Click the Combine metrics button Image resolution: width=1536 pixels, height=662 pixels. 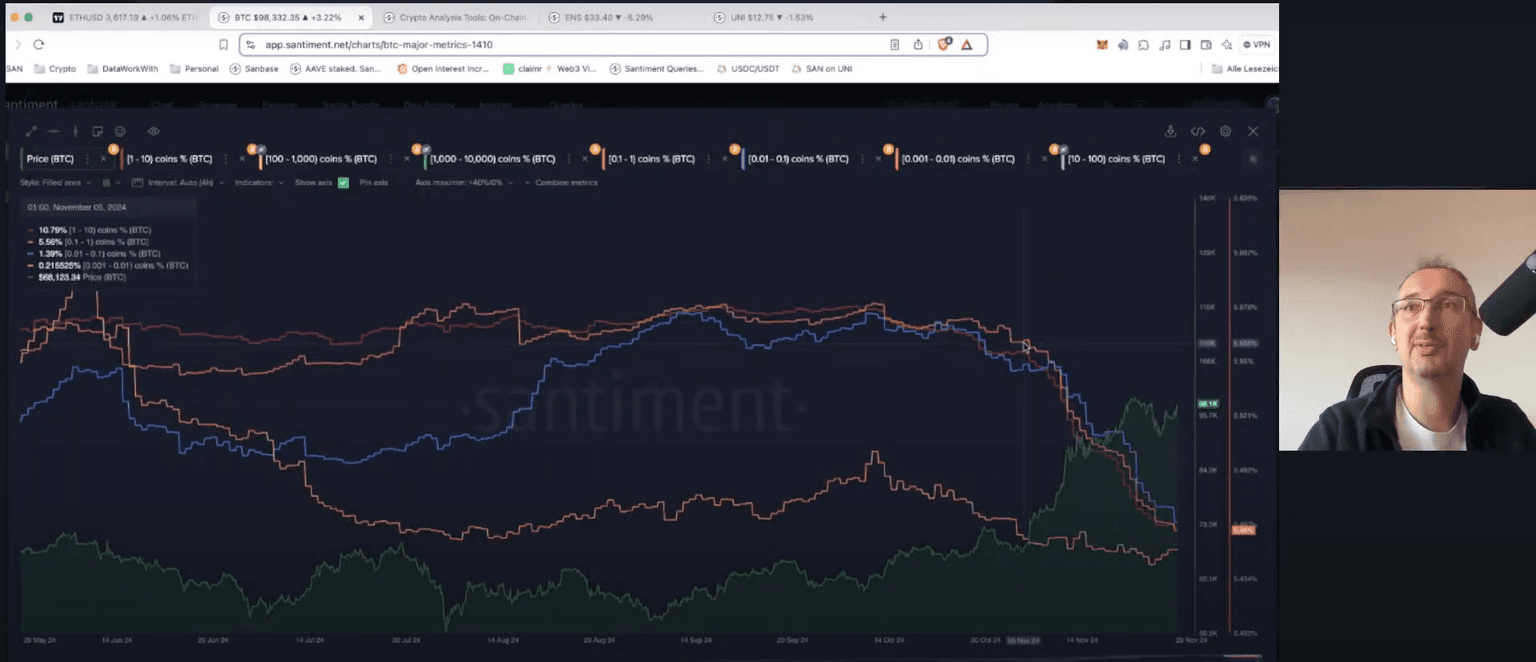pyautogui.click(x=566, y=183)
